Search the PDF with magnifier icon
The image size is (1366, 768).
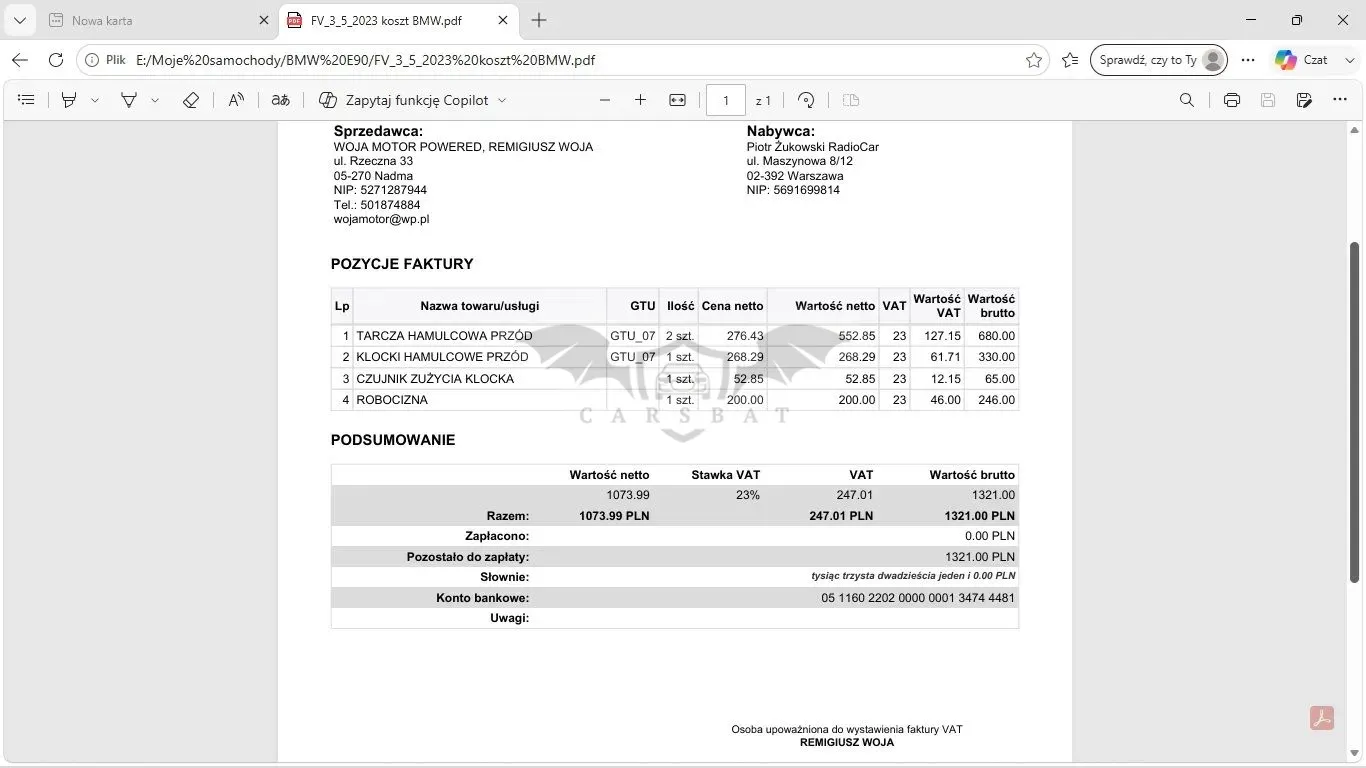coord(1187,100)
